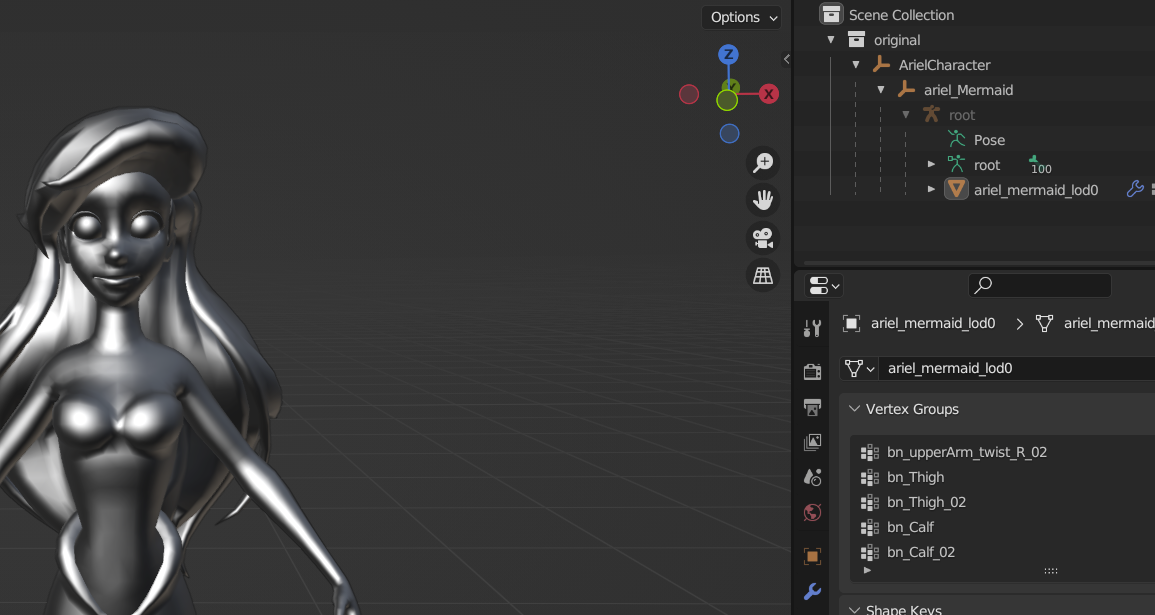Image resolution: width=1155 pixels, height=615 pixels.
Task: Expand the root armature data row
Action: (931, 164)
